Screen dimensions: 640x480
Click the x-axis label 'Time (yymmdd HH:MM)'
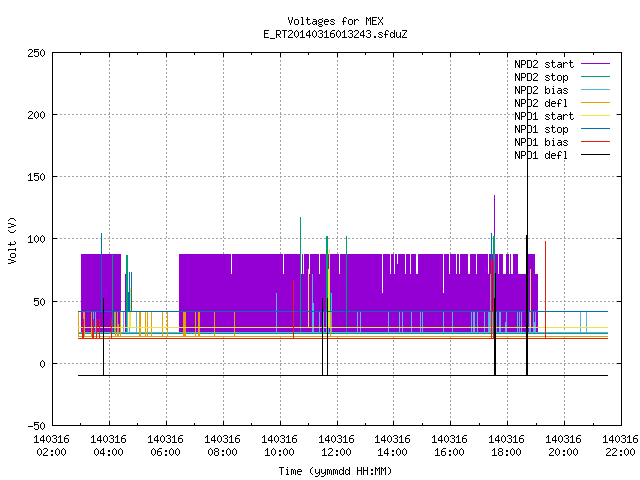click(x=335, y=471)
